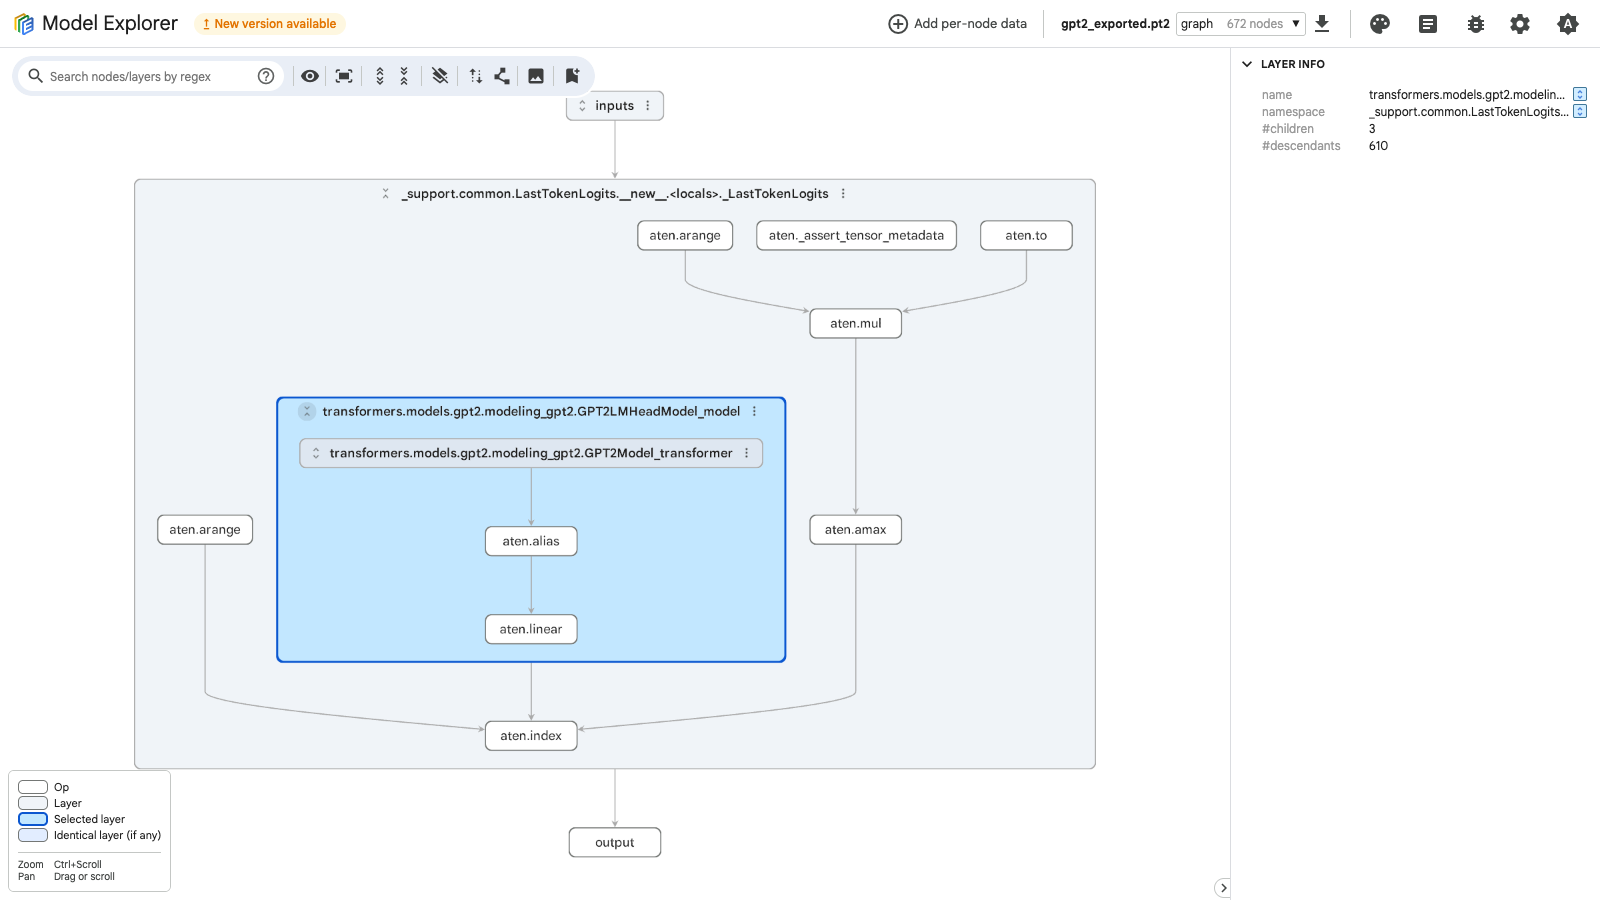Collapse the LAYER INFO section chevron

pos(1247,64)
